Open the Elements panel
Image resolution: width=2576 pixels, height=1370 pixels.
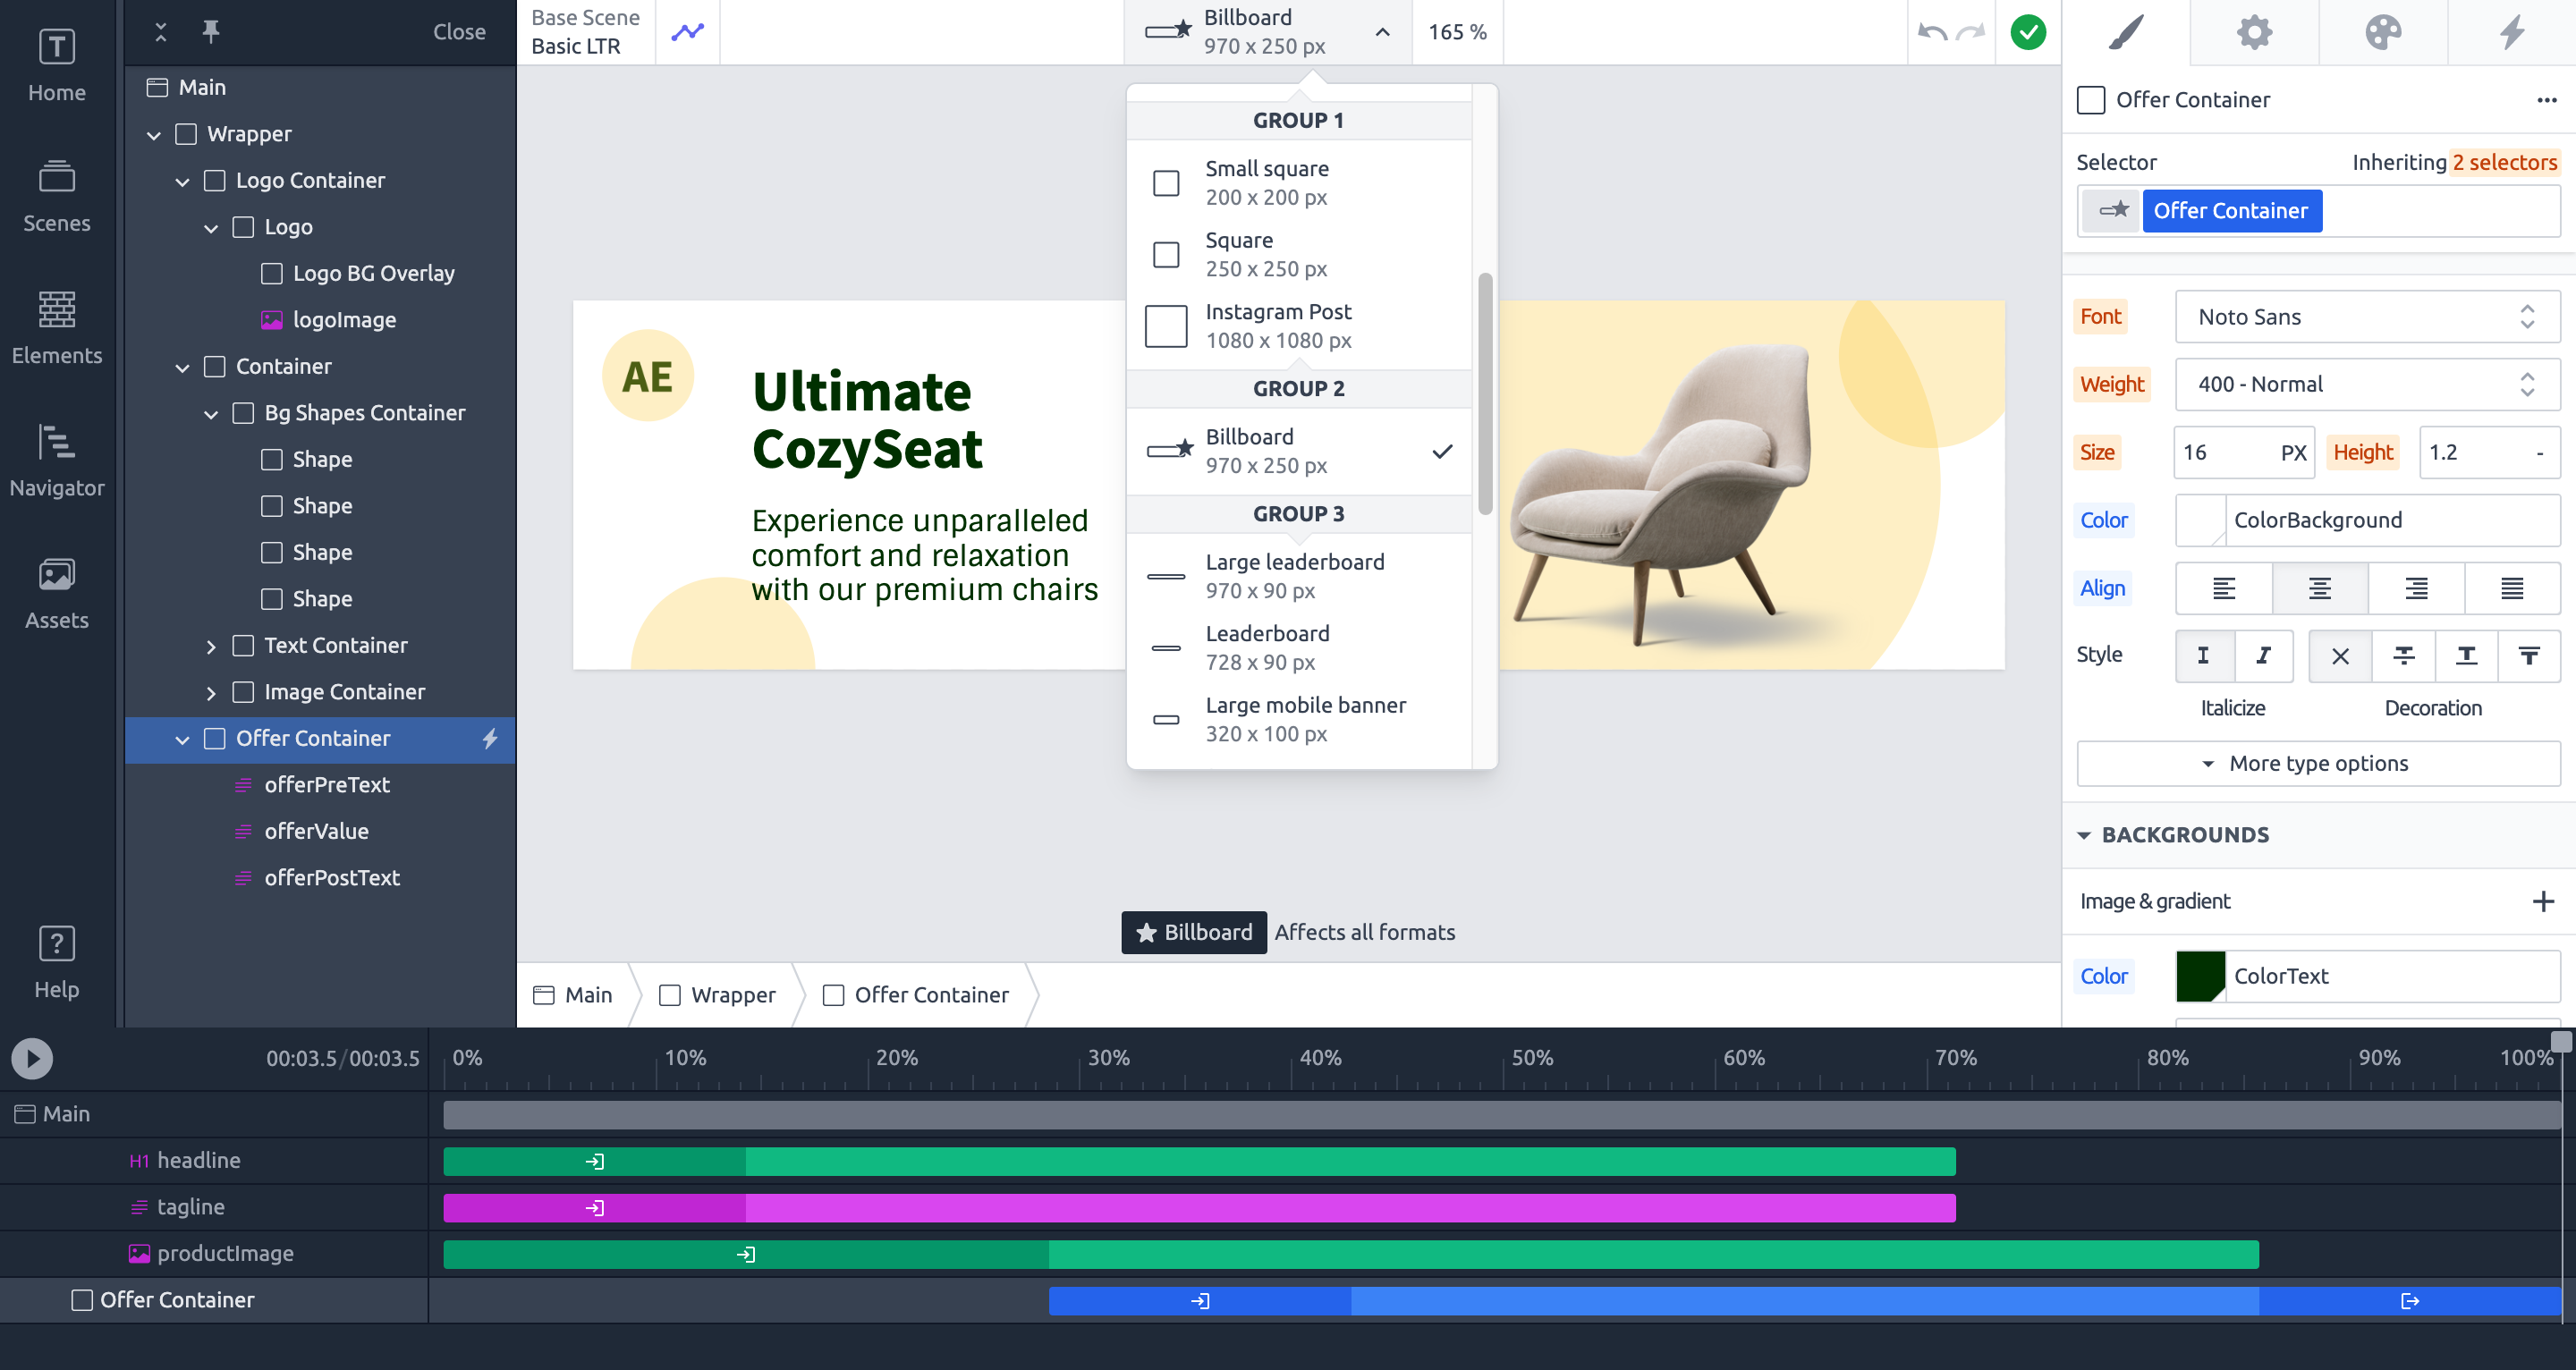click(56, 328)
